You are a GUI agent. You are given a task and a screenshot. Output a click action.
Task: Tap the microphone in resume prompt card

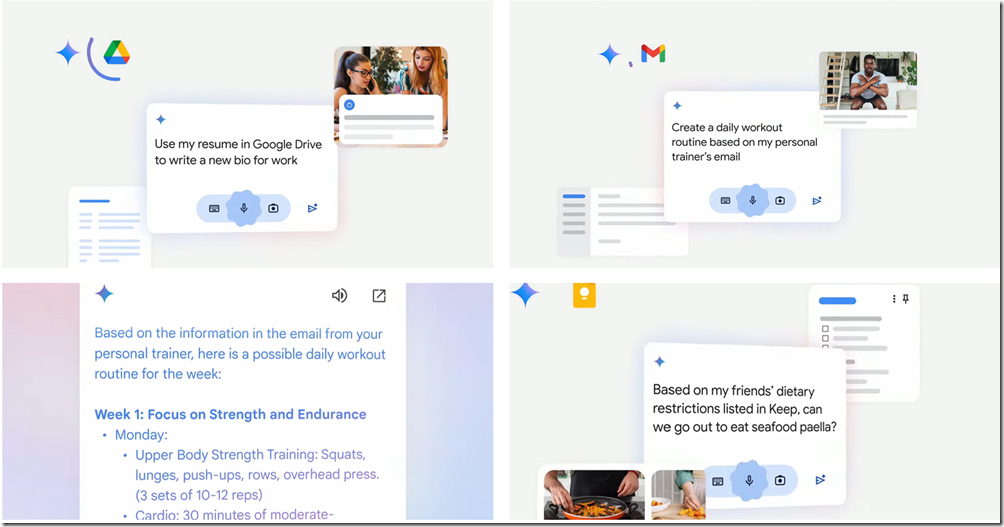pyautogui.click(x=243, y=208)
